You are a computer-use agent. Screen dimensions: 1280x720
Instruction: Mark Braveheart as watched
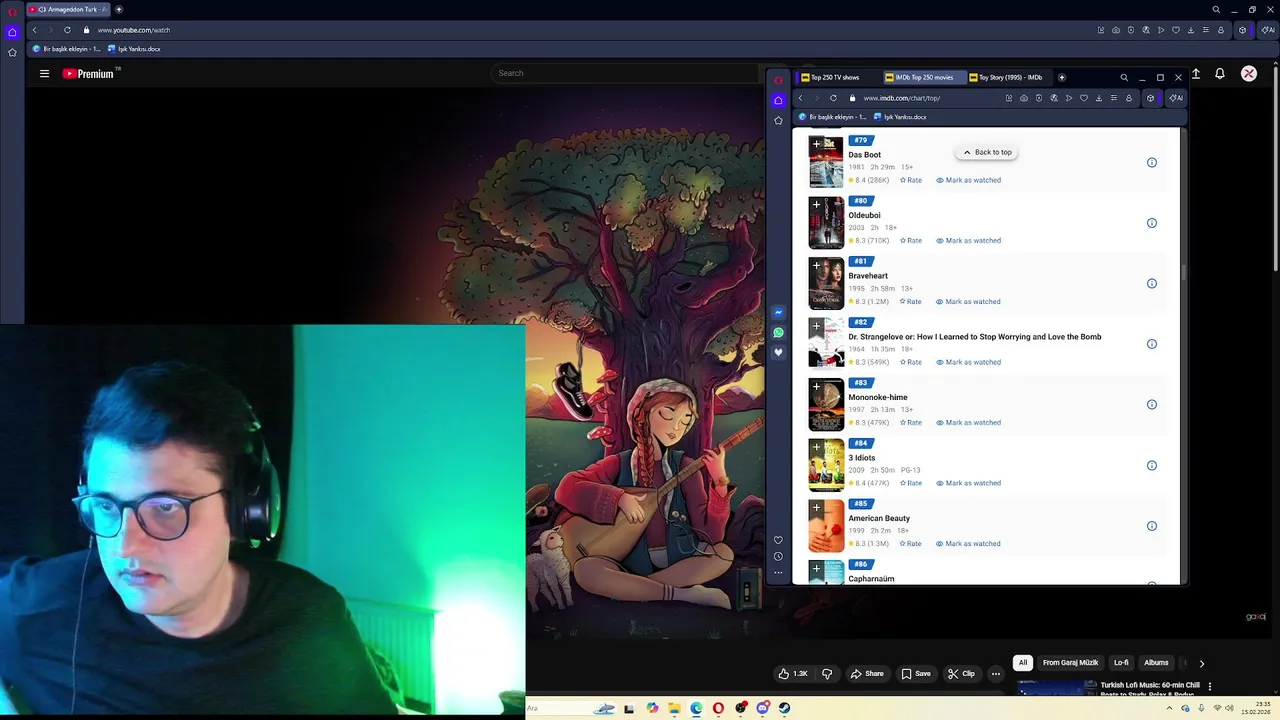tap(968, 301)
